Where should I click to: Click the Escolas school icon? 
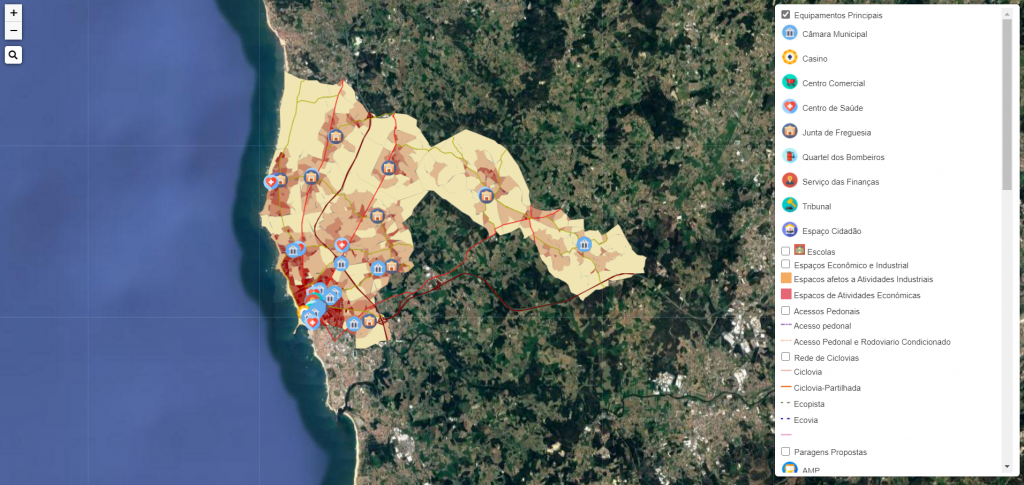[x=799, y=249]
